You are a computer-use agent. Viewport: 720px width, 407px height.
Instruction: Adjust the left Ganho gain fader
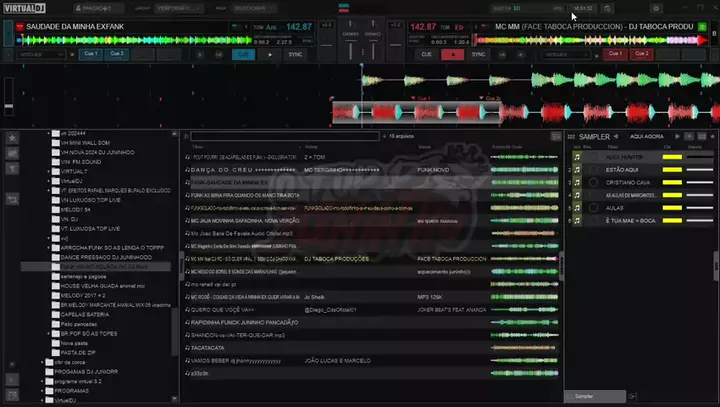pos(350,50)
